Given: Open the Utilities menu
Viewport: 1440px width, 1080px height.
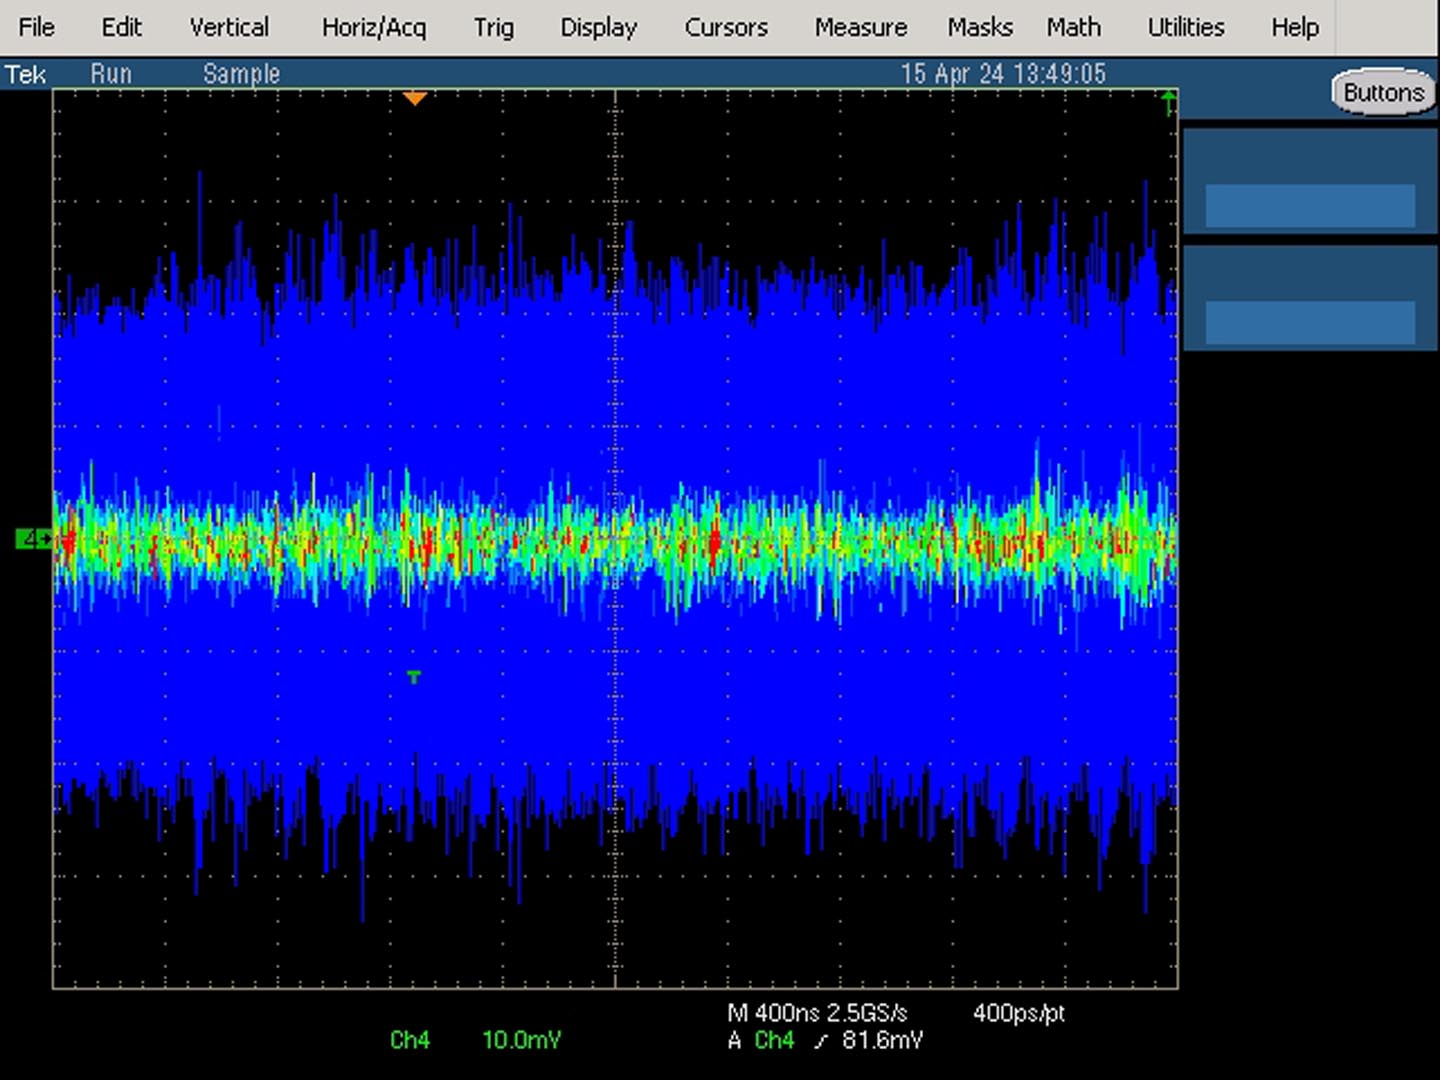Looking at the screenshot, I should pos(1186,27).
